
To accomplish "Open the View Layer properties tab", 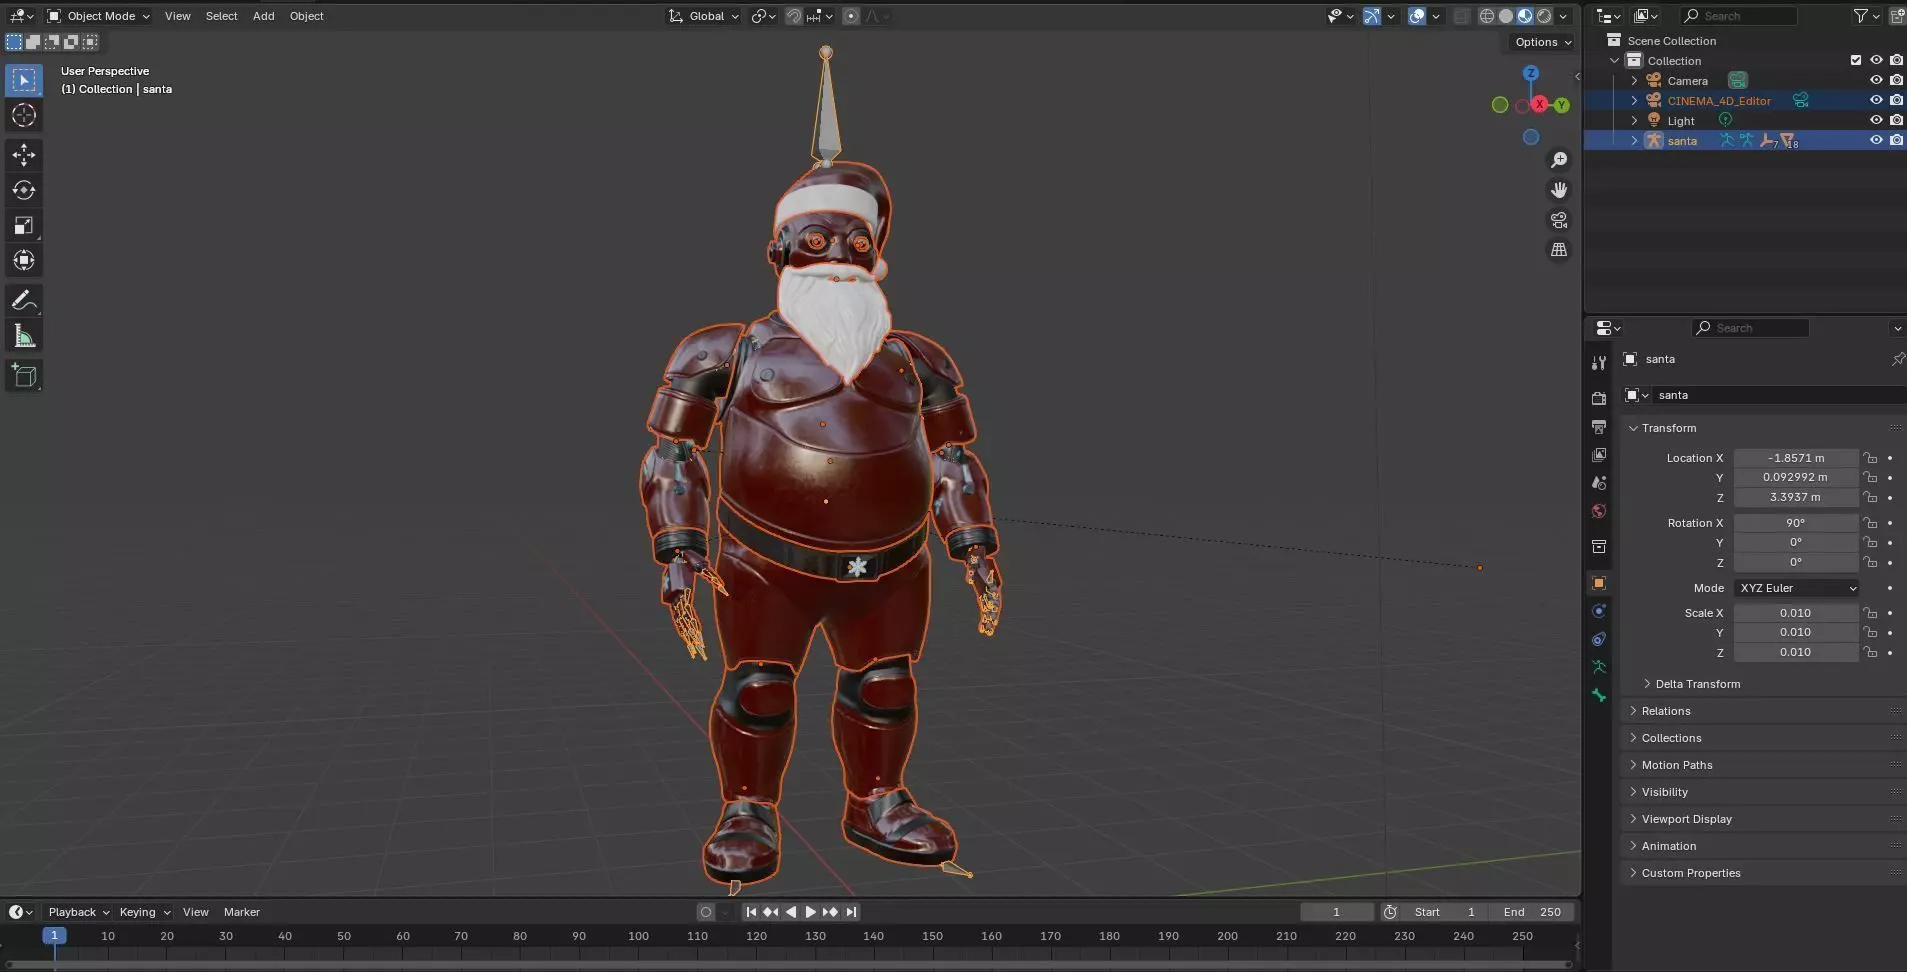I will coord(1599,455).
